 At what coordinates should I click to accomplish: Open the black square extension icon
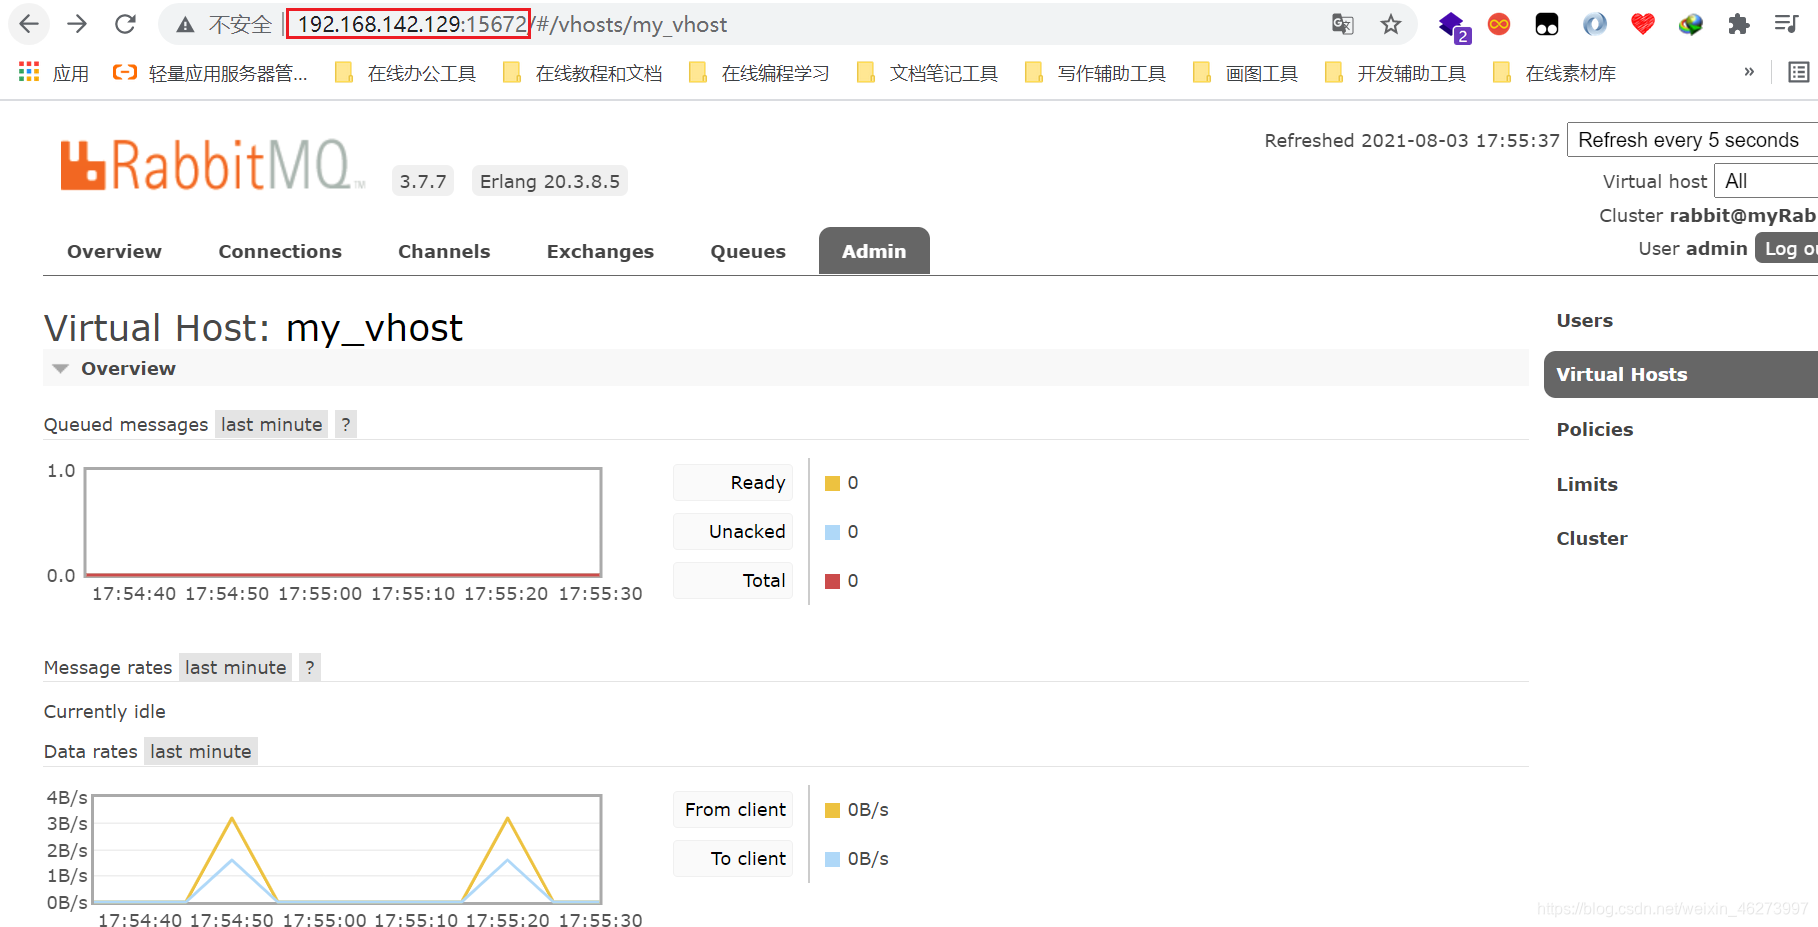(1547, 24)
